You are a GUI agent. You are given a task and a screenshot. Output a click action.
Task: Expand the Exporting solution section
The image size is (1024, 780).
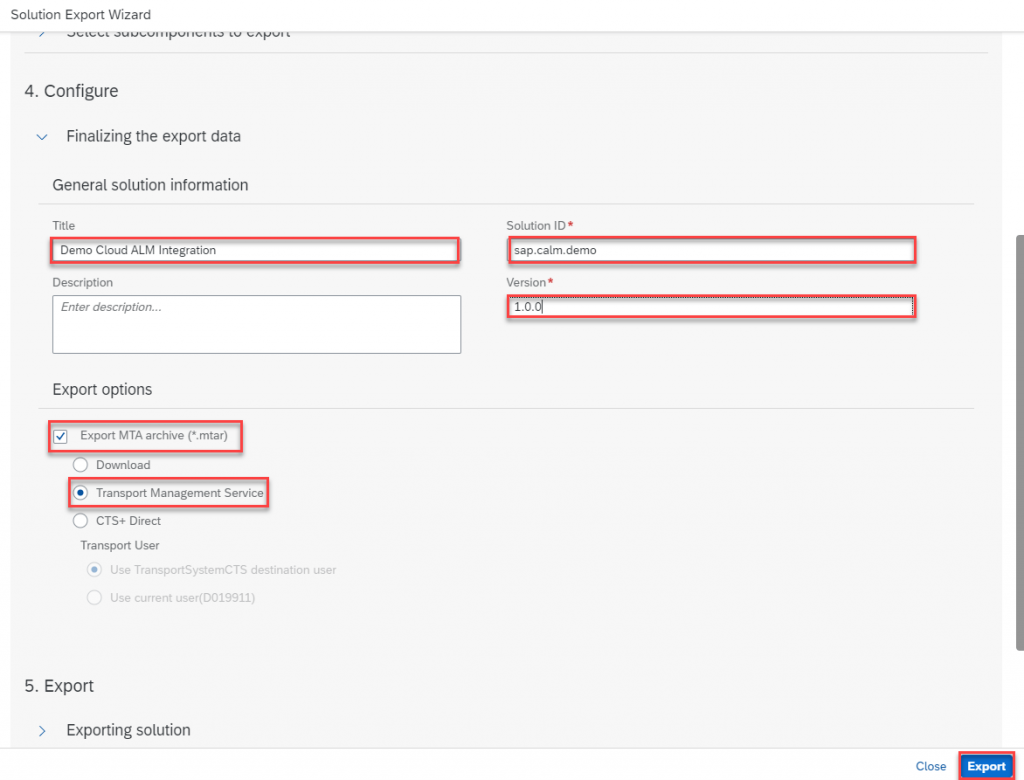(42, 731)
